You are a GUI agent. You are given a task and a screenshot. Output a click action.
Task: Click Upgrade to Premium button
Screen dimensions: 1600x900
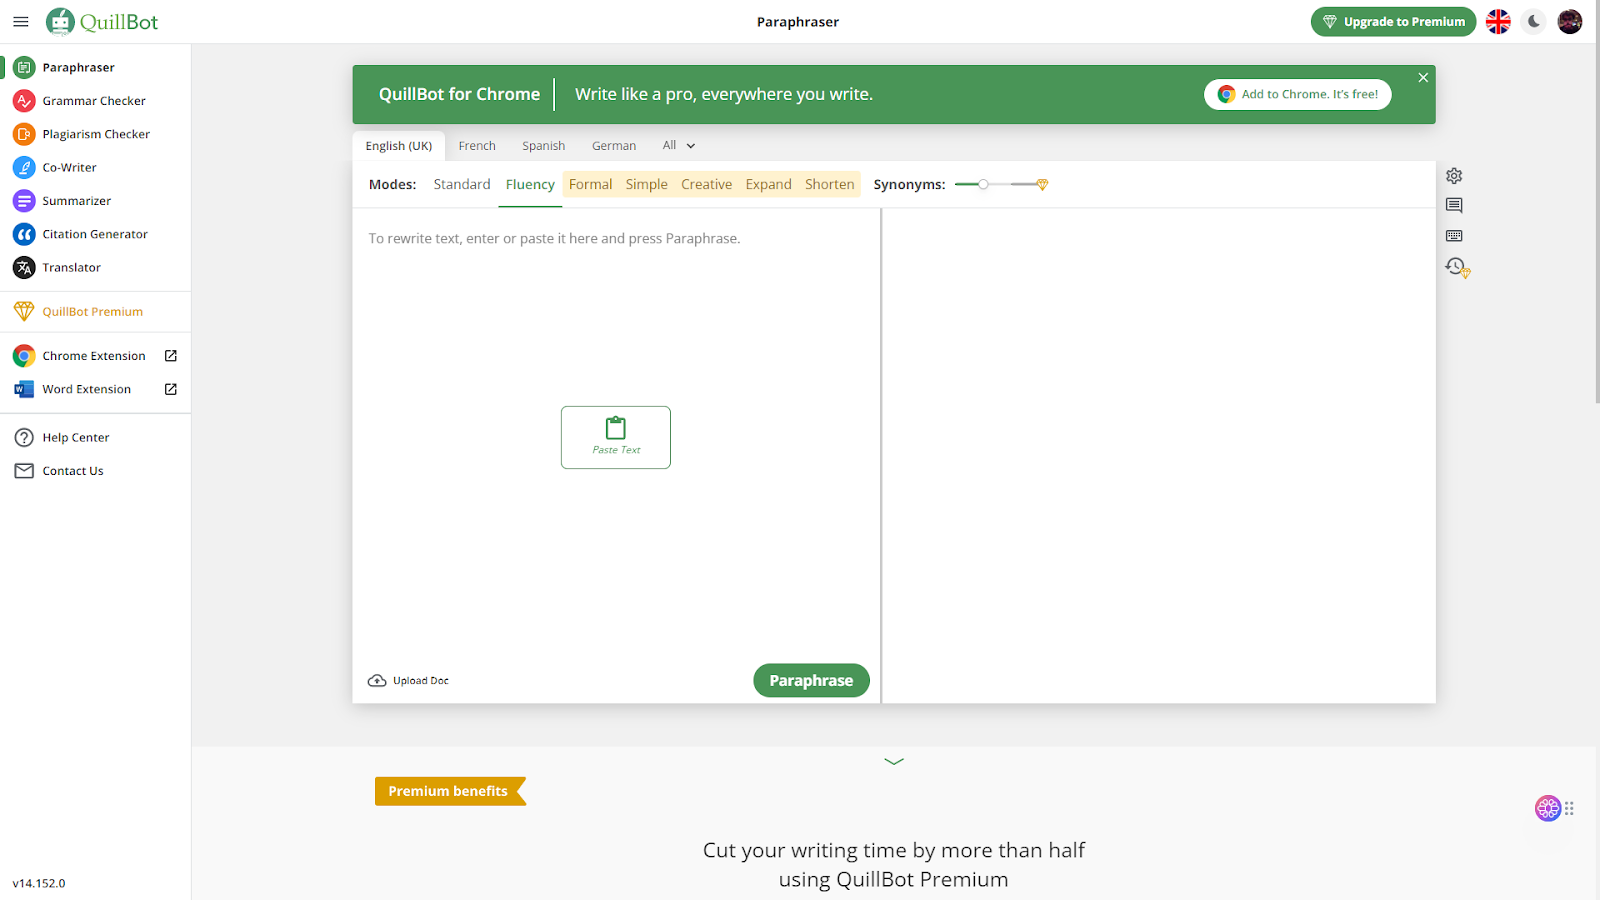point(1393,21)
